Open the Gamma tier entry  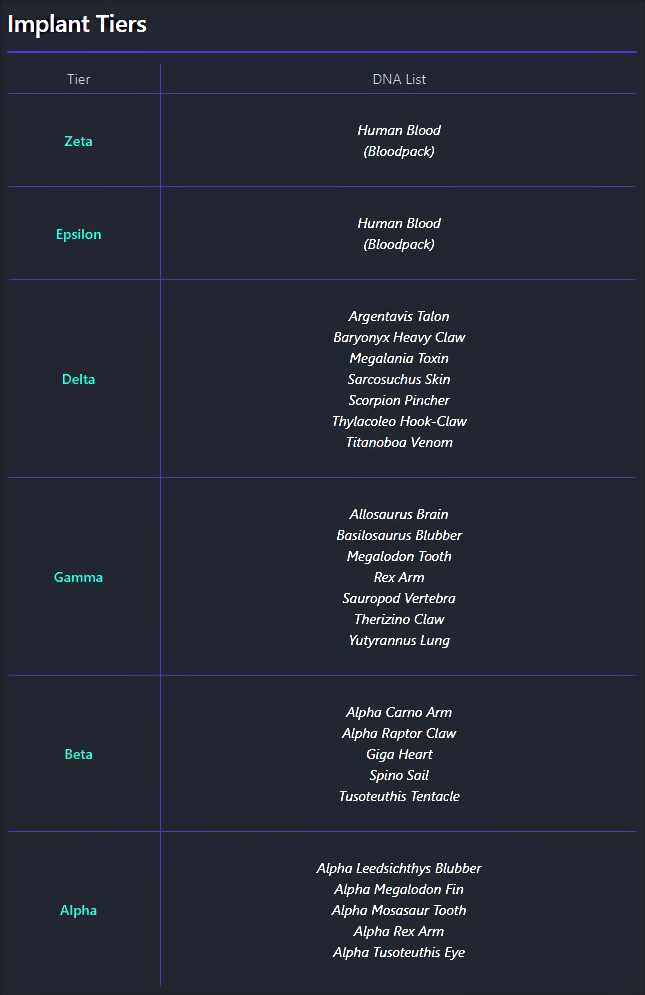(x=78, y=577)
